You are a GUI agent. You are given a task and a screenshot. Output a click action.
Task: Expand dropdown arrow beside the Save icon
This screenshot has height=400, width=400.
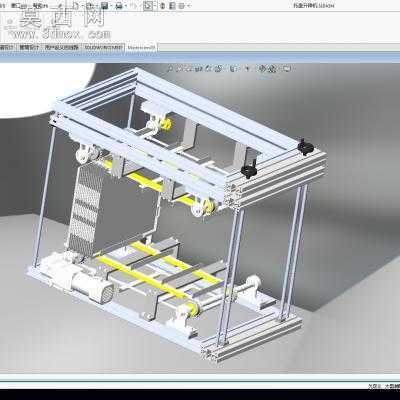pyautogui.click(x=111, y=6)
